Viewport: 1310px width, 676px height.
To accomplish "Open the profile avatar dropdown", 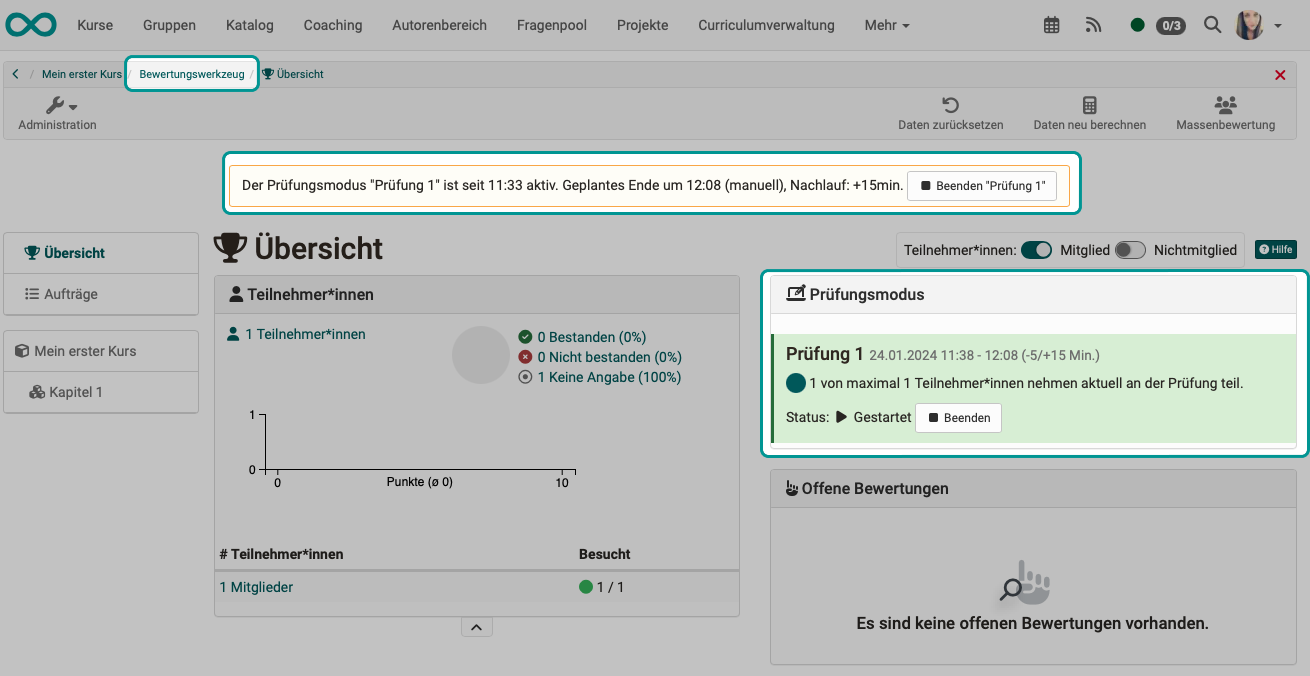I will click(1255, 25).
